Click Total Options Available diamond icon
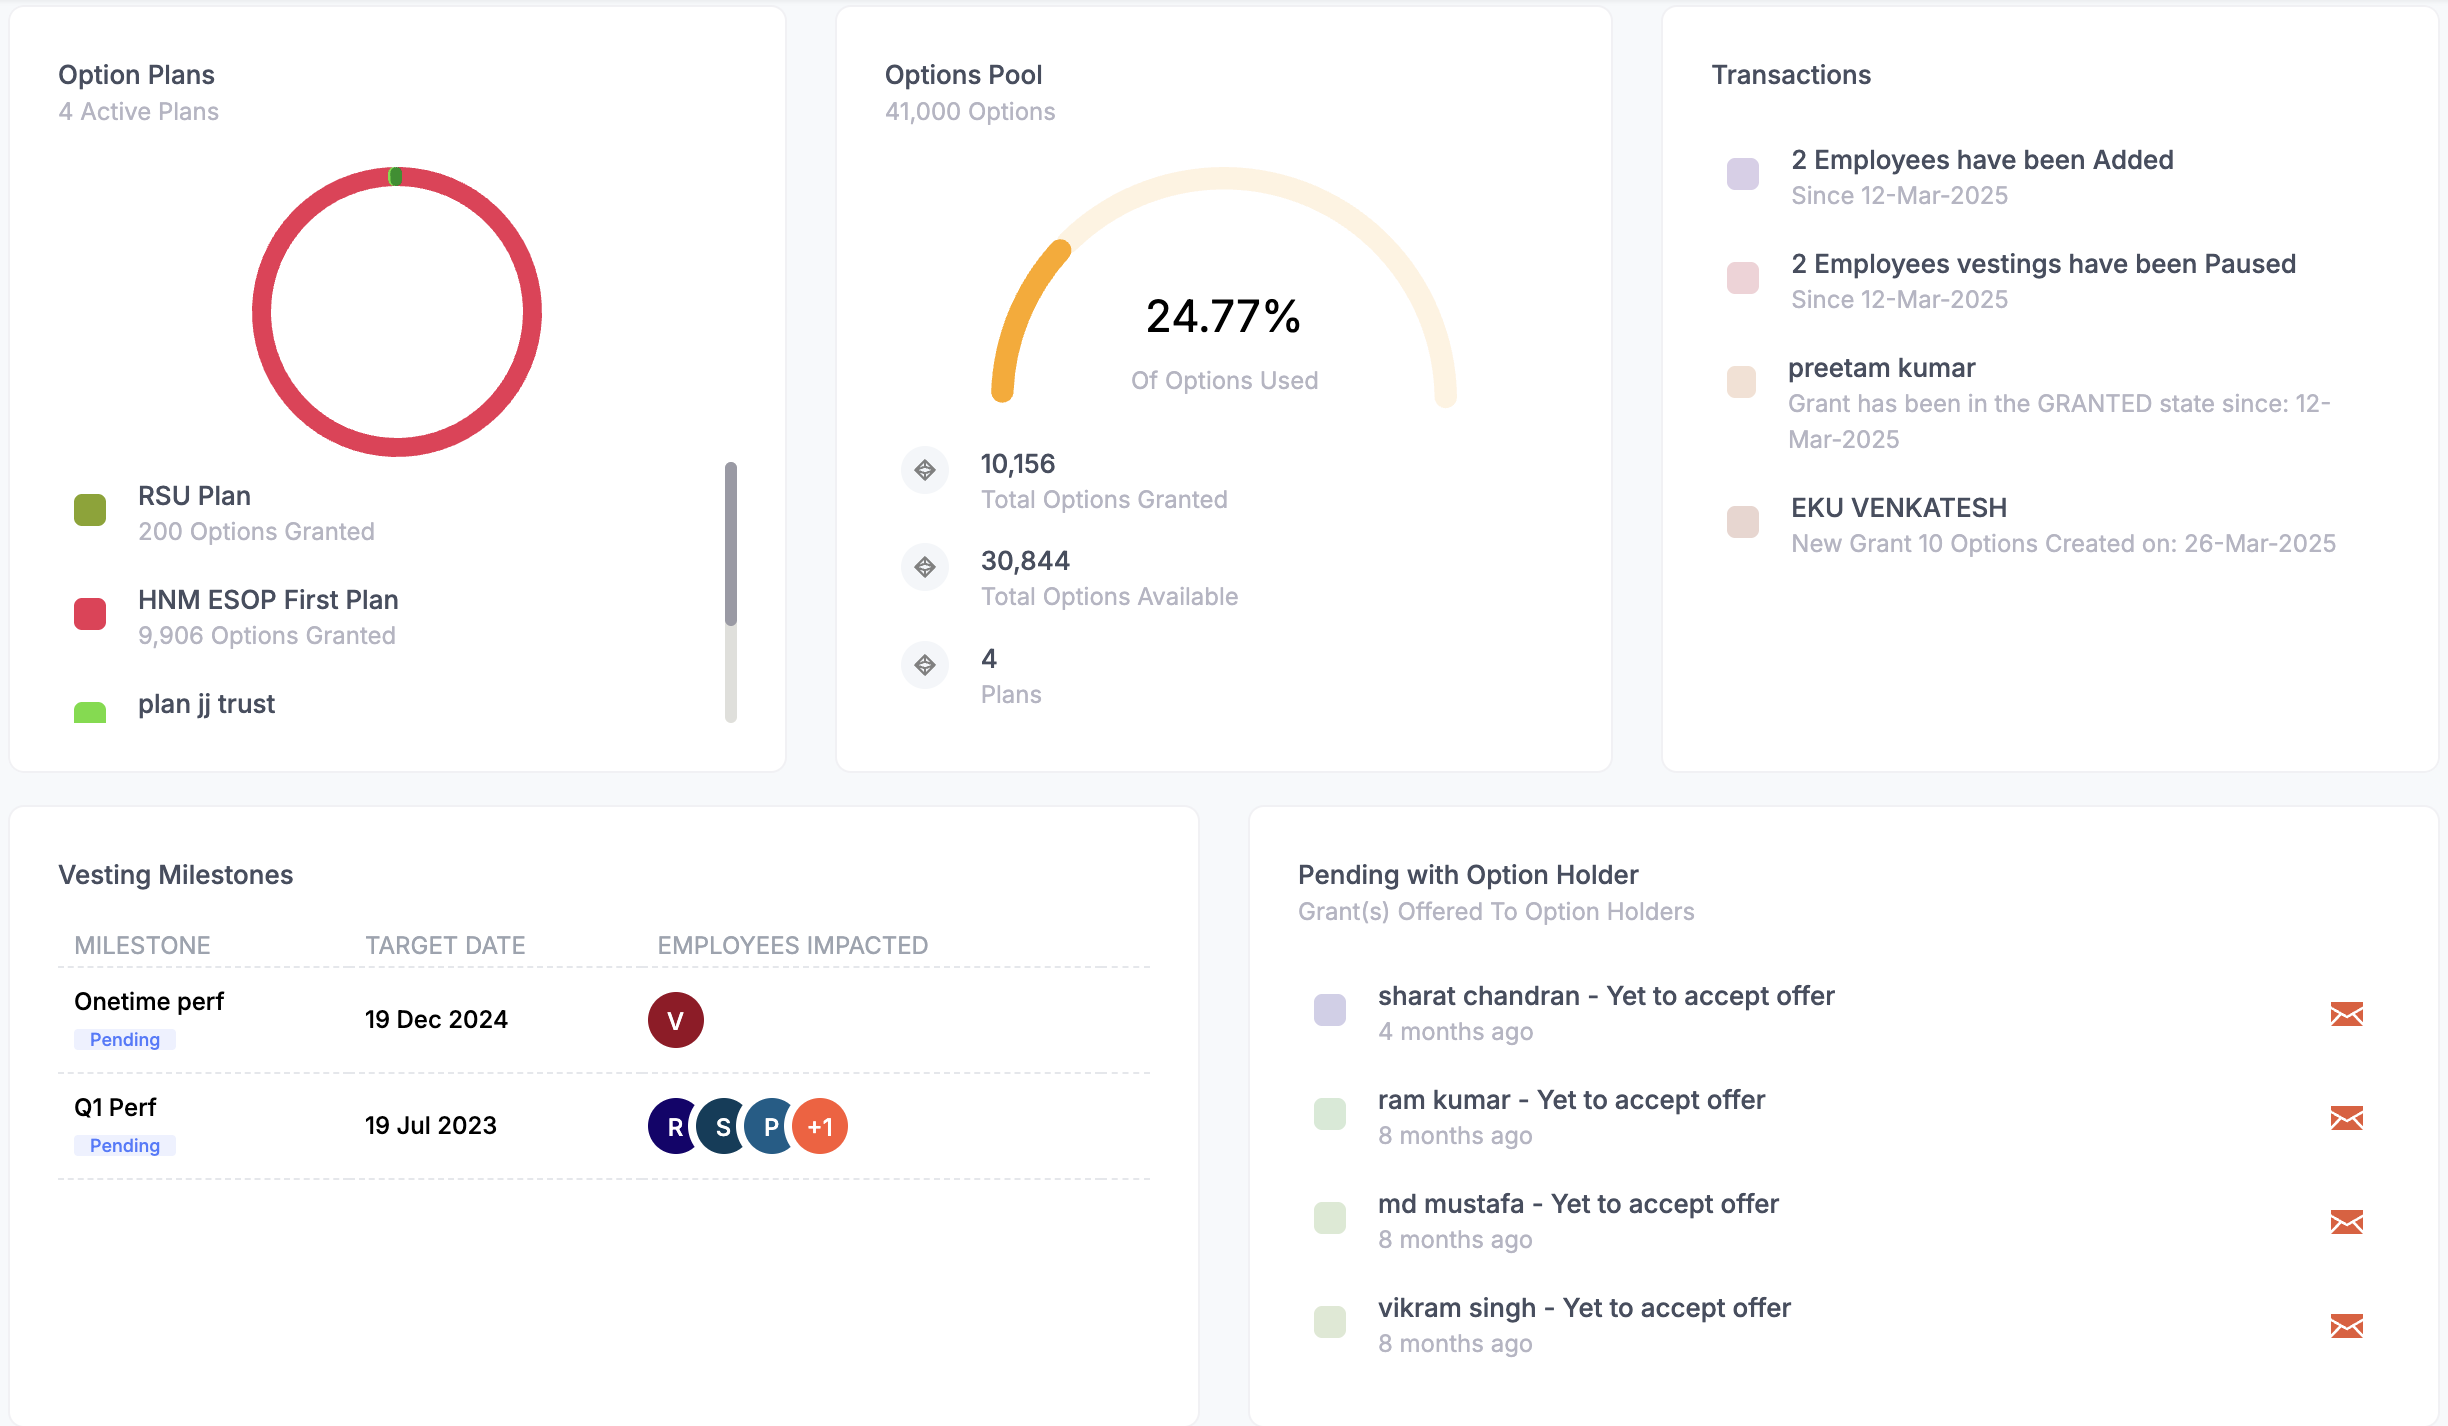This screenshot has width=2448, height=1426. (925, 567)
